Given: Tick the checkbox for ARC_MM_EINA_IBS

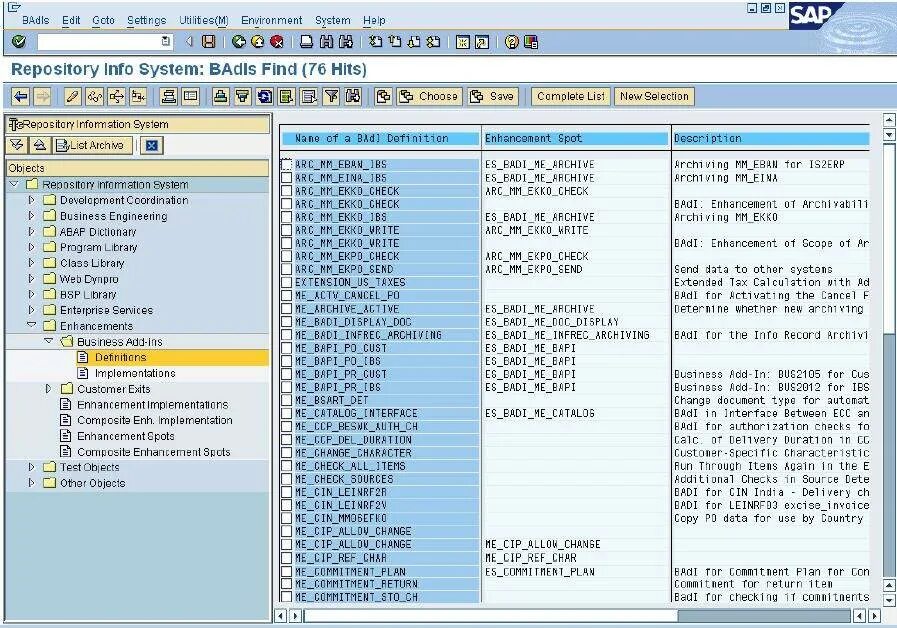Looking at the screenshot, I should click(x=287, y=178).
